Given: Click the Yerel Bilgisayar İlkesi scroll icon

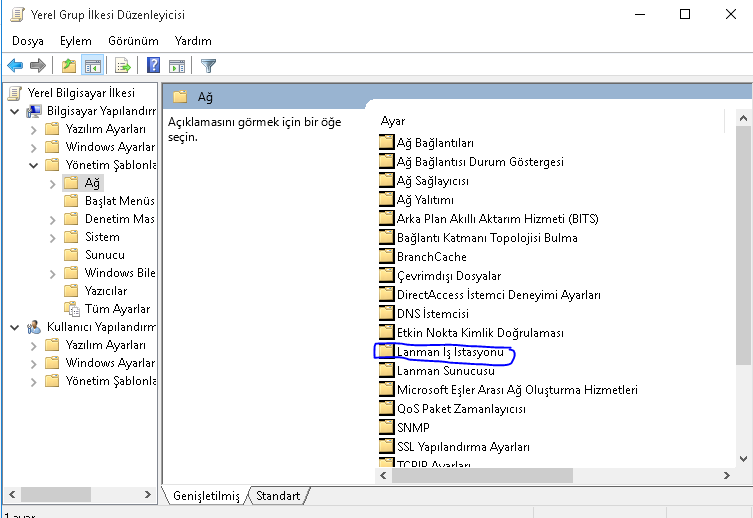Looking at the screenshot, I should pyautogui.click(x=15, y=93).
